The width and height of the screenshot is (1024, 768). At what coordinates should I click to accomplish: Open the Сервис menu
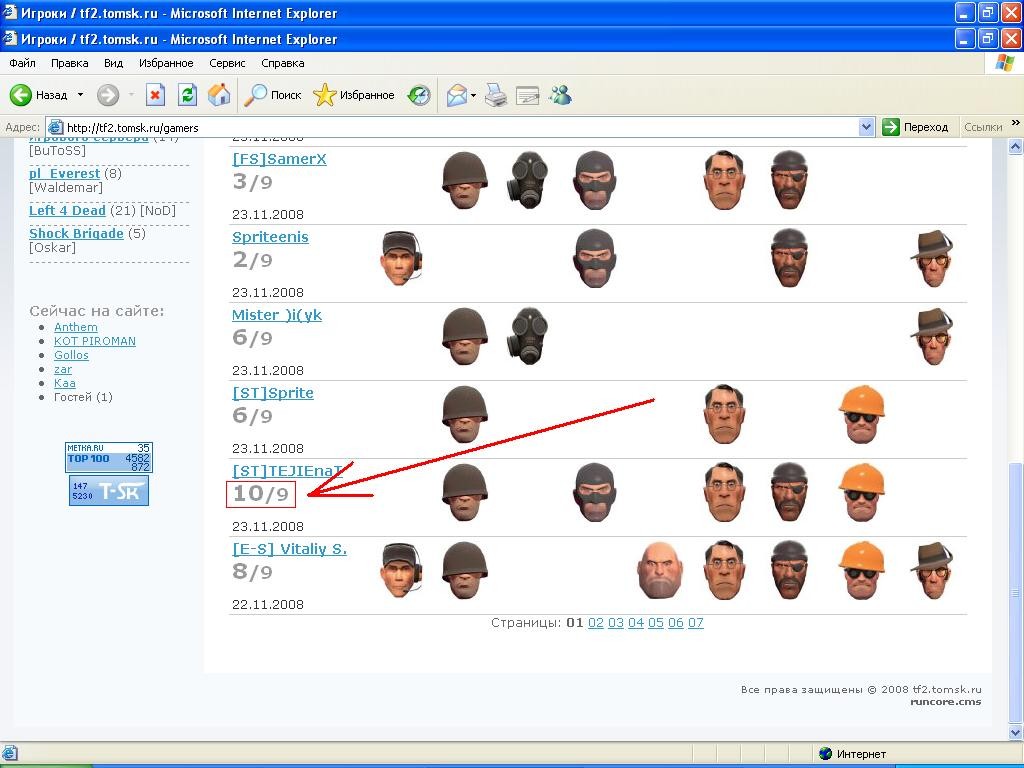(x=227, y=63)
